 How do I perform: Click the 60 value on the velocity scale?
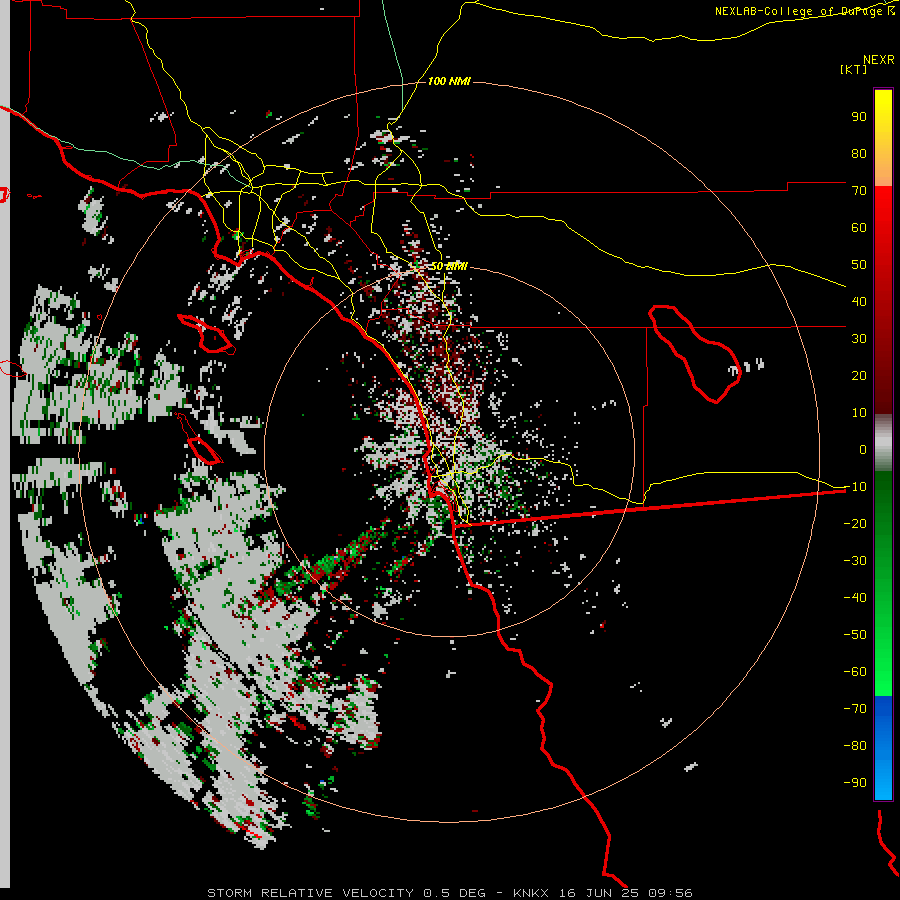coord(859,228)
